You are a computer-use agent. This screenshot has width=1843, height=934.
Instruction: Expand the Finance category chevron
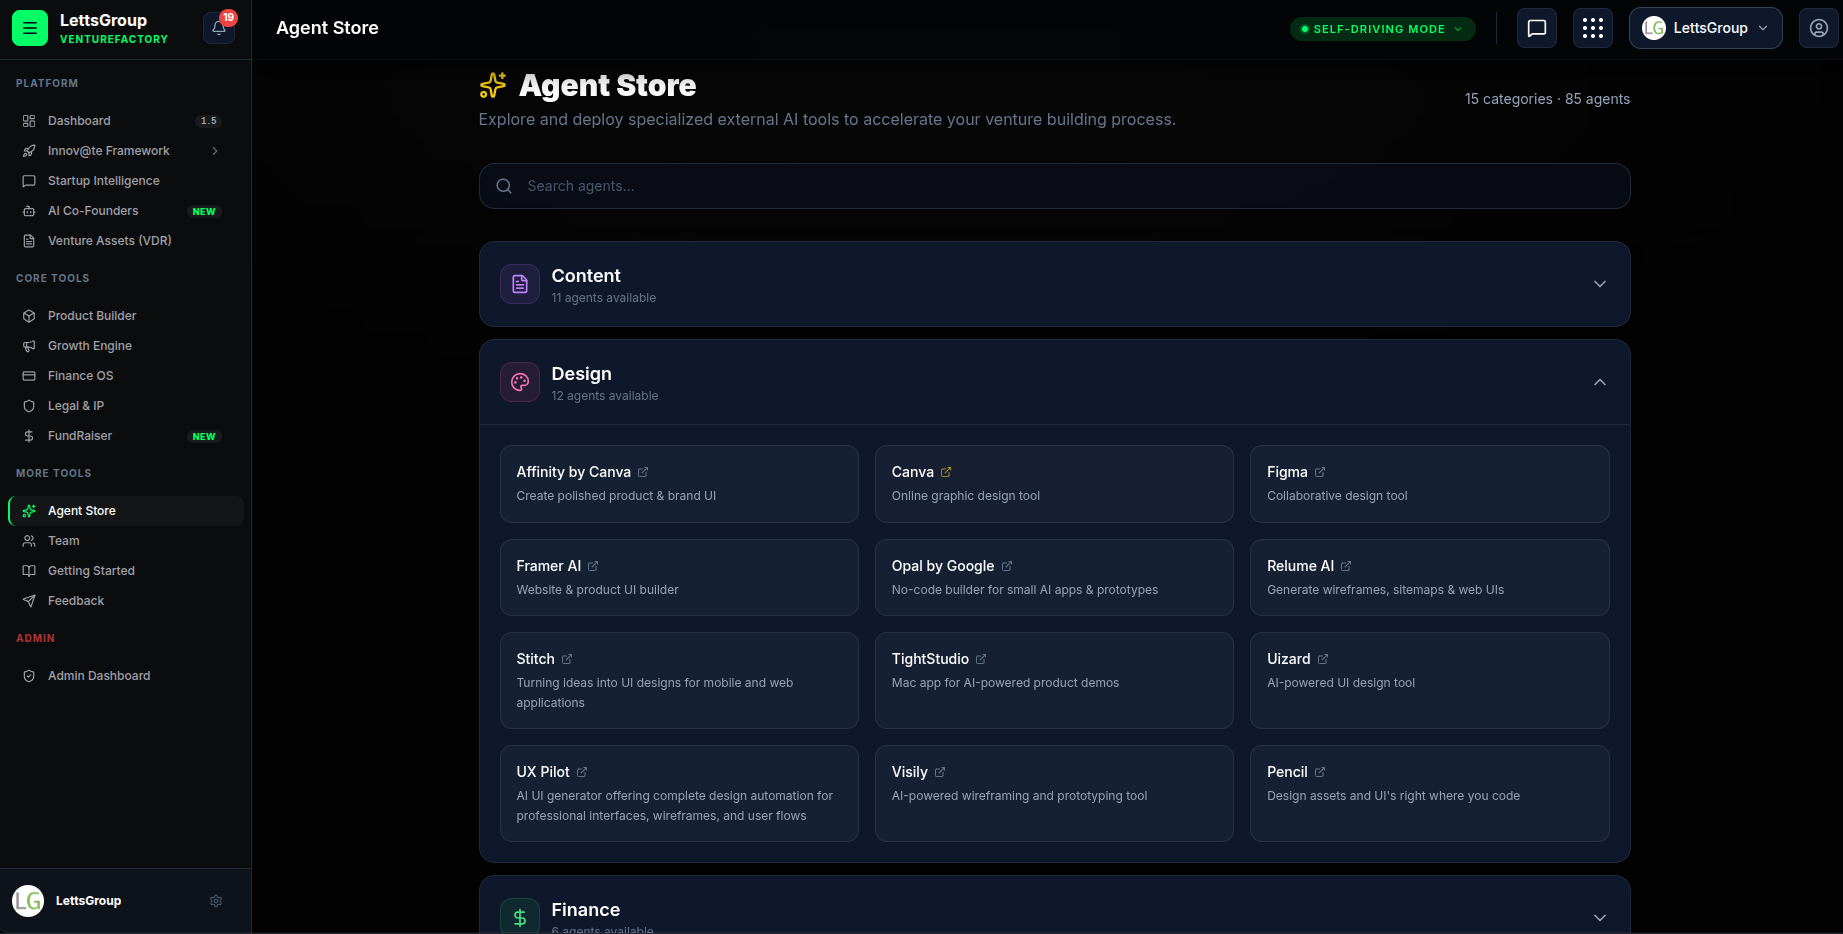click(1600, 918)
